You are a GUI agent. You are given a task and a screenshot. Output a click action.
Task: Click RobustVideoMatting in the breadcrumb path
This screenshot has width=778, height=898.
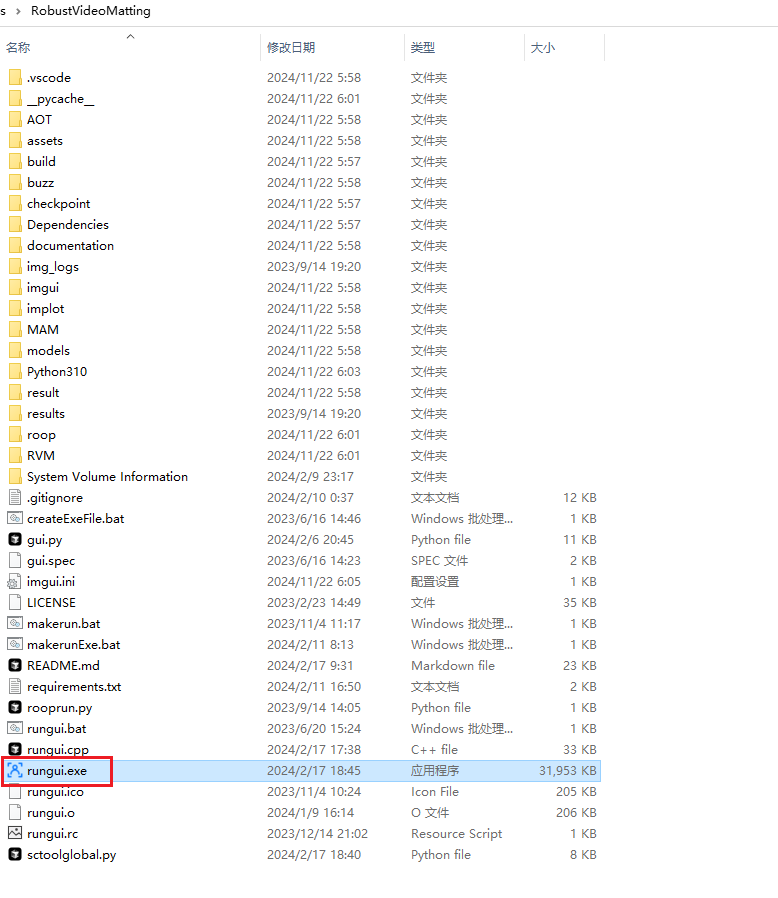point(92,11)
